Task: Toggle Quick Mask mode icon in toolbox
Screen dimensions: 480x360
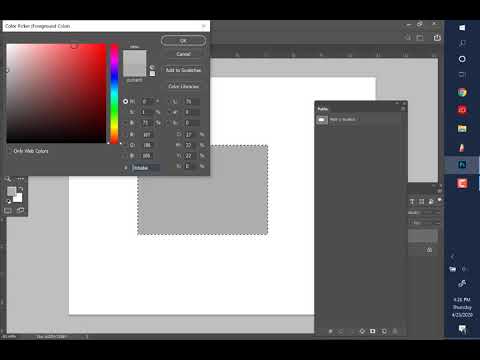Action: click(x=8, y=210)
